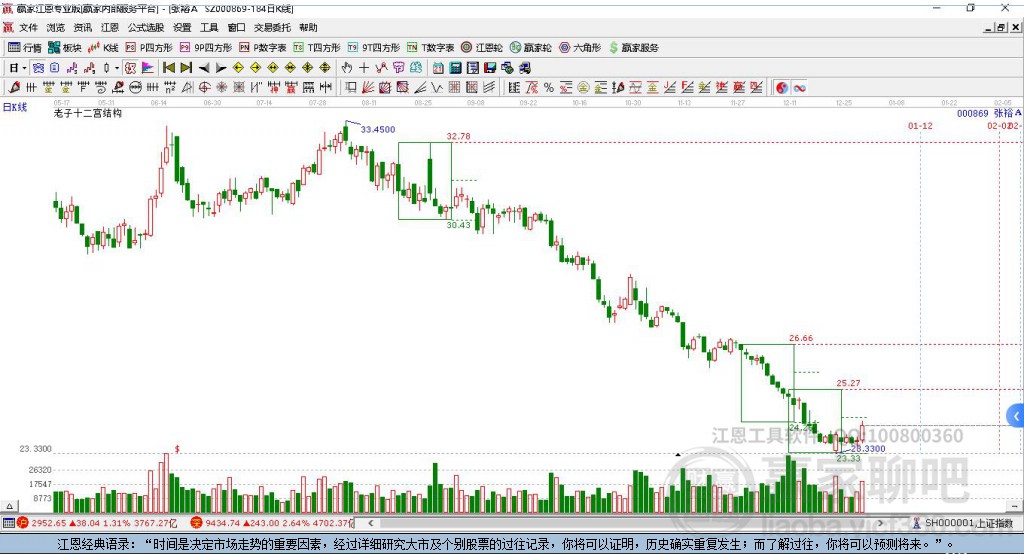Select the Gann fan lines tool
The width and height of the screenshot is (1024, 554).
pyautogui.click(x=368, y=88)
